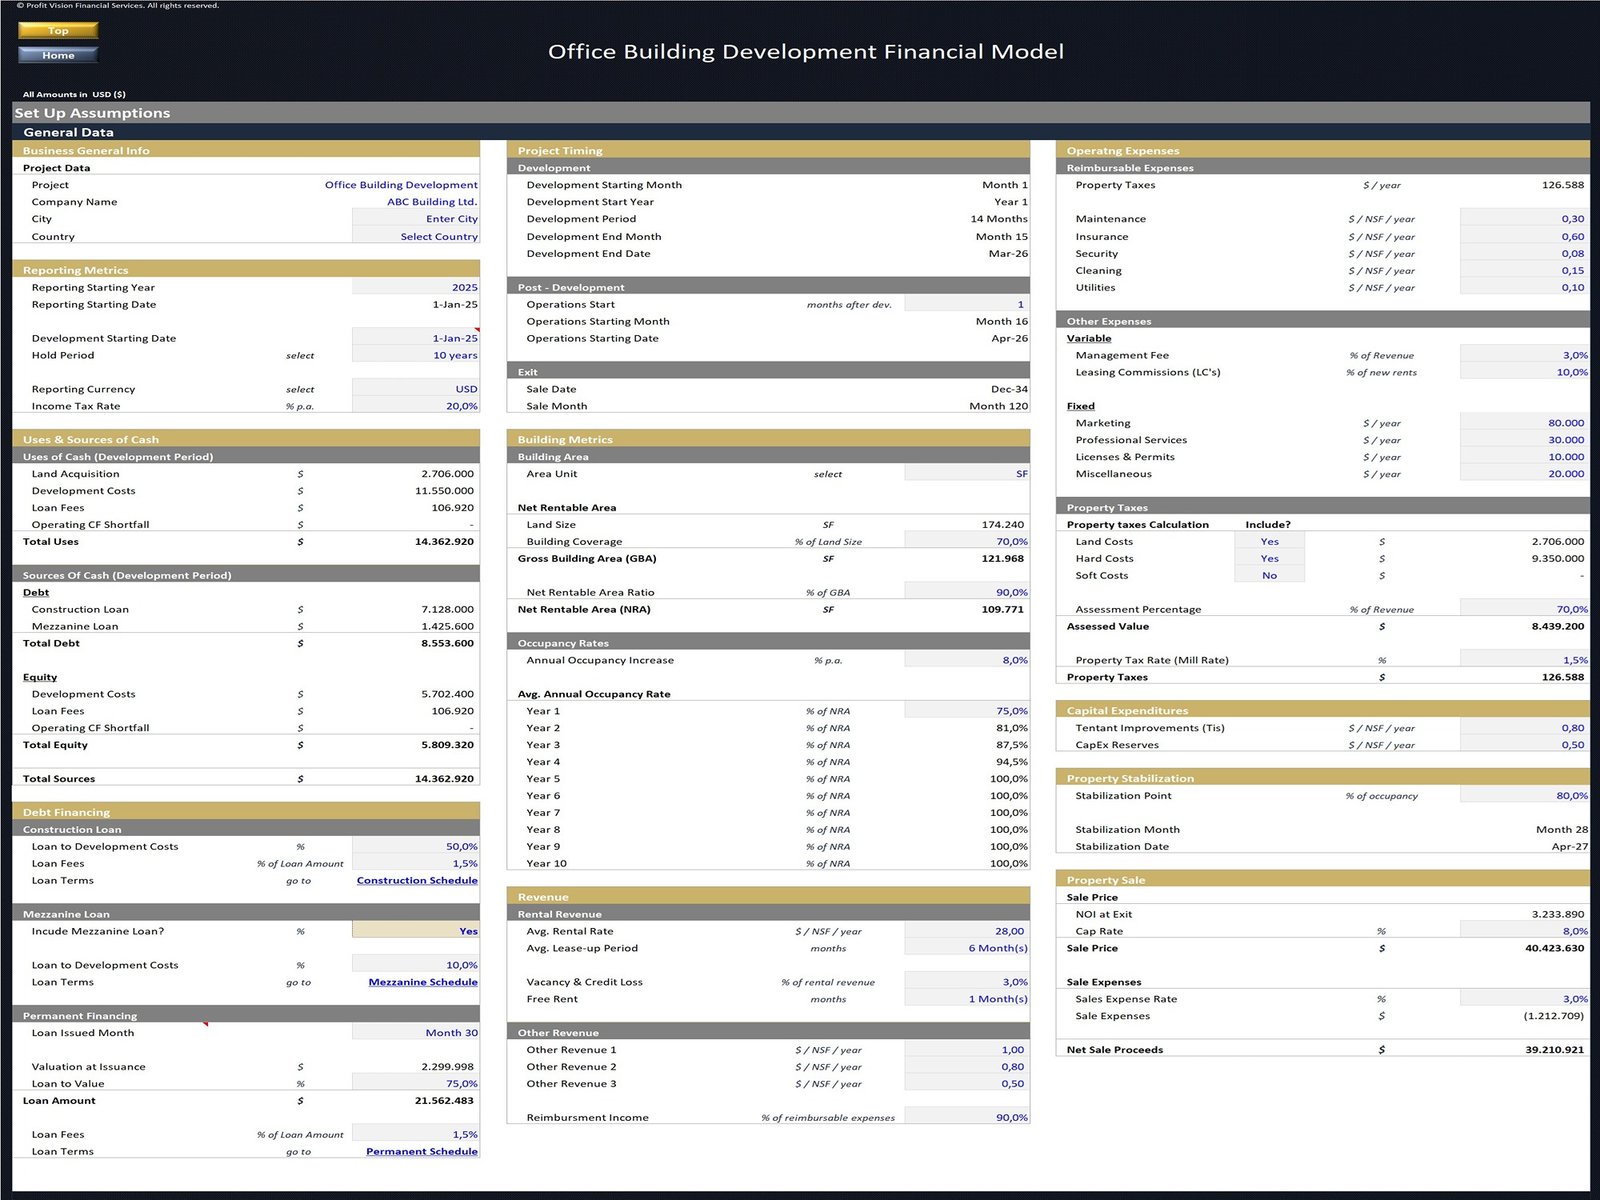Select the Country dropdown cell

[x=415, y=237]
